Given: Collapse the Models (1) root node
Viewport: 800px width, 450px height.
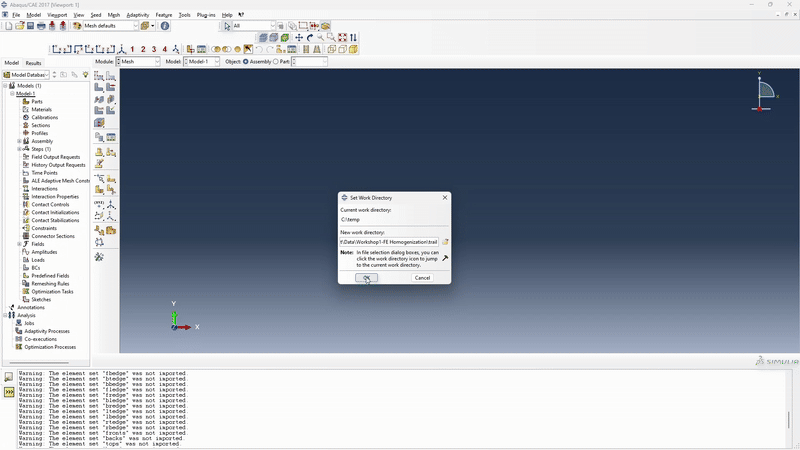Looking at the screenshot, I should point(5,86).
